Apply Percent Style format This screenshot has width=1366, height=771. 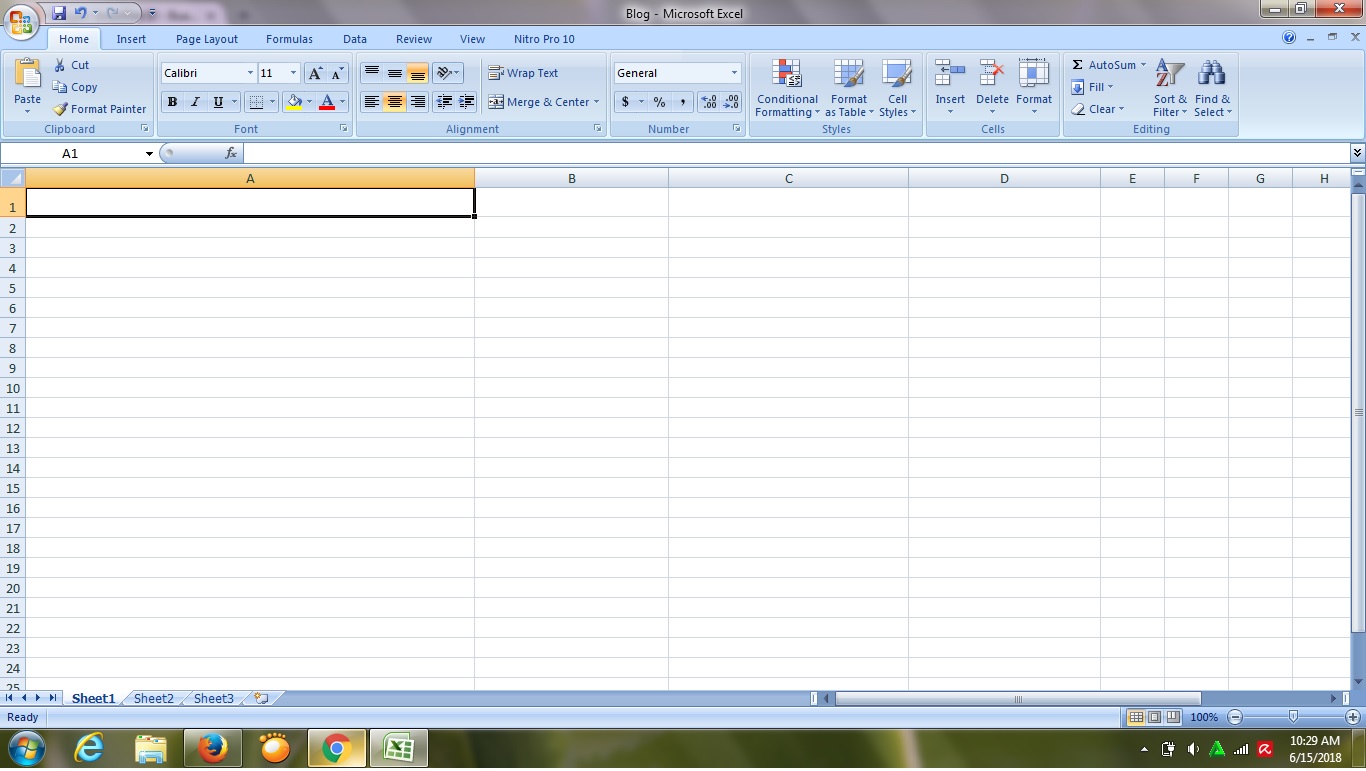659,102
